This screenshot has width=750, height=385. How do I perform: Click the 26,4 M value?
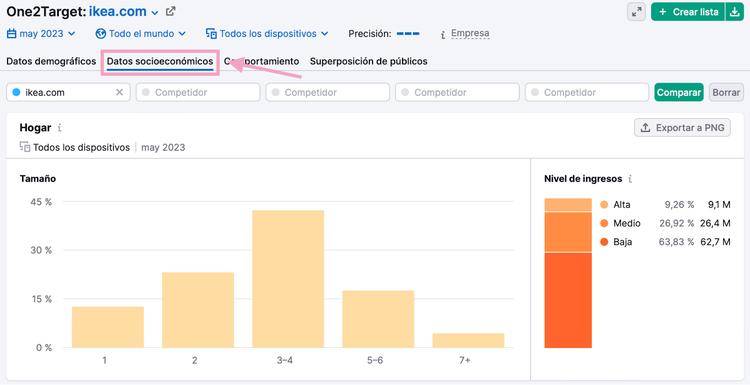(717, 223)
